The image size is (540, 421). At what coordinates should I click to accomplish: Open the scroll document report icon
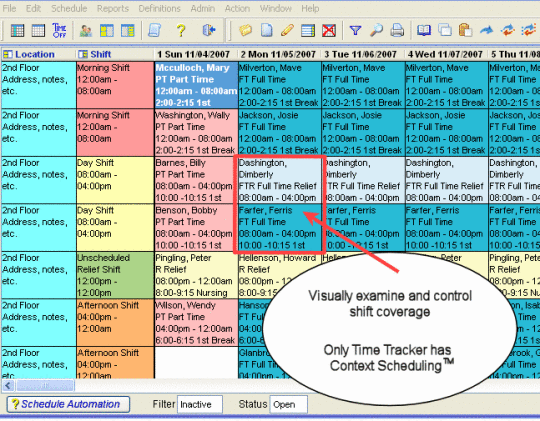[155, 30]
